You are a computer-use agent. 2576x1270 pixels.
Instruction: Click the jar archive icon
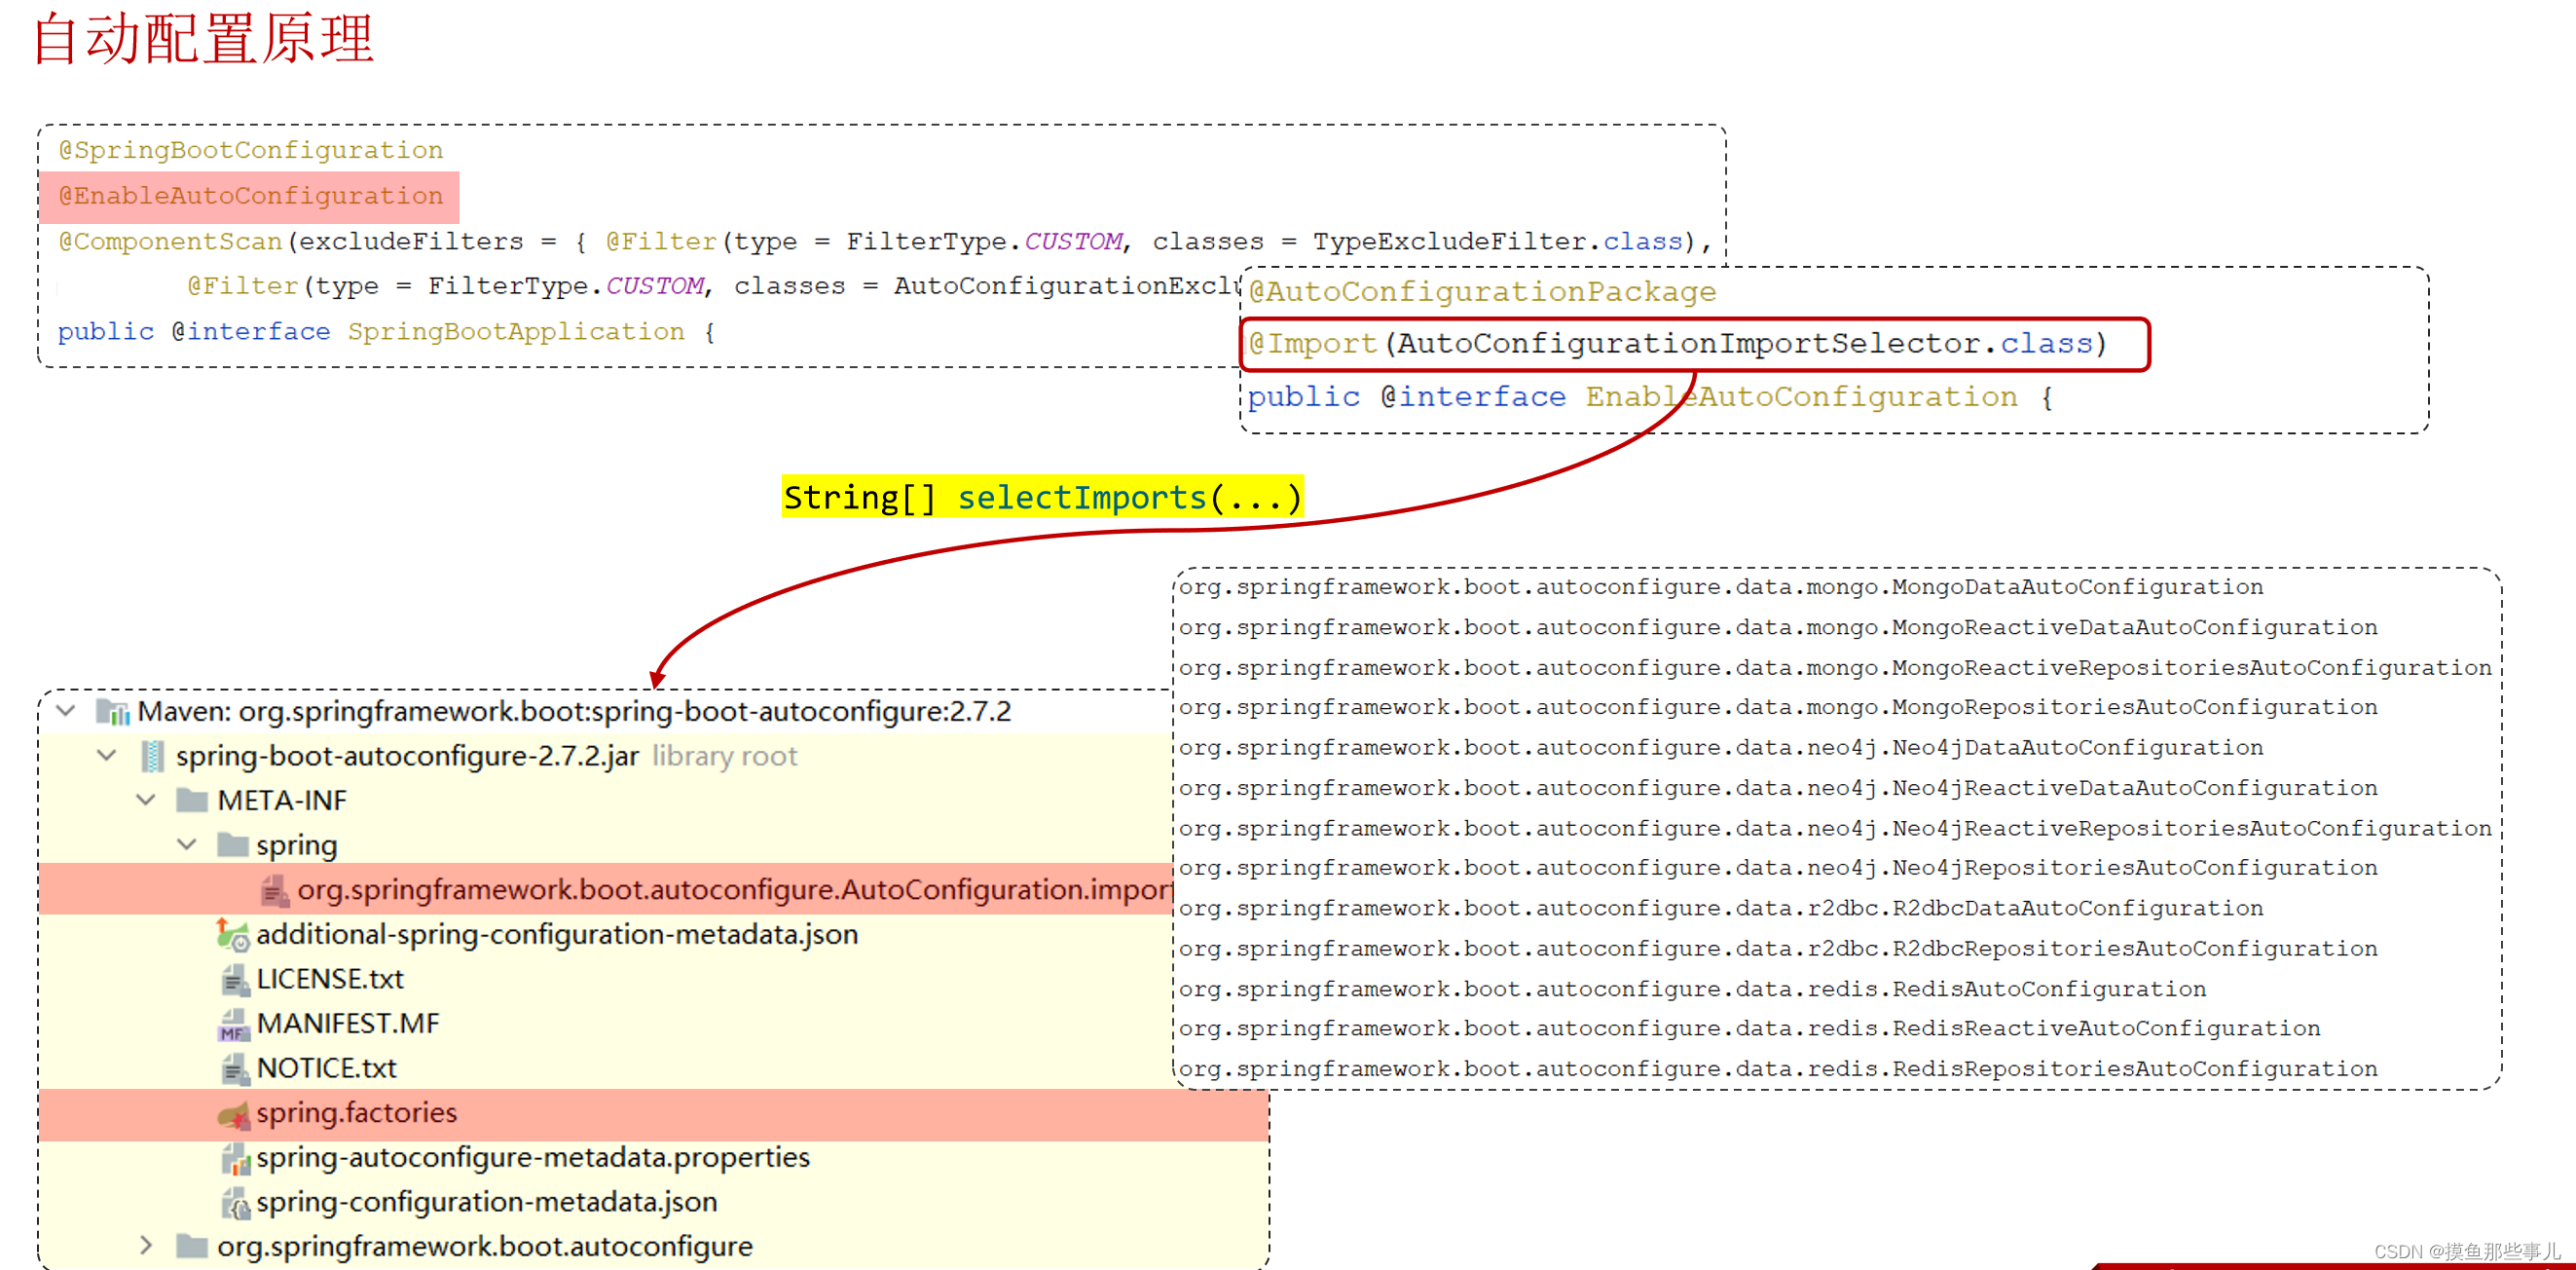(153, 756)
